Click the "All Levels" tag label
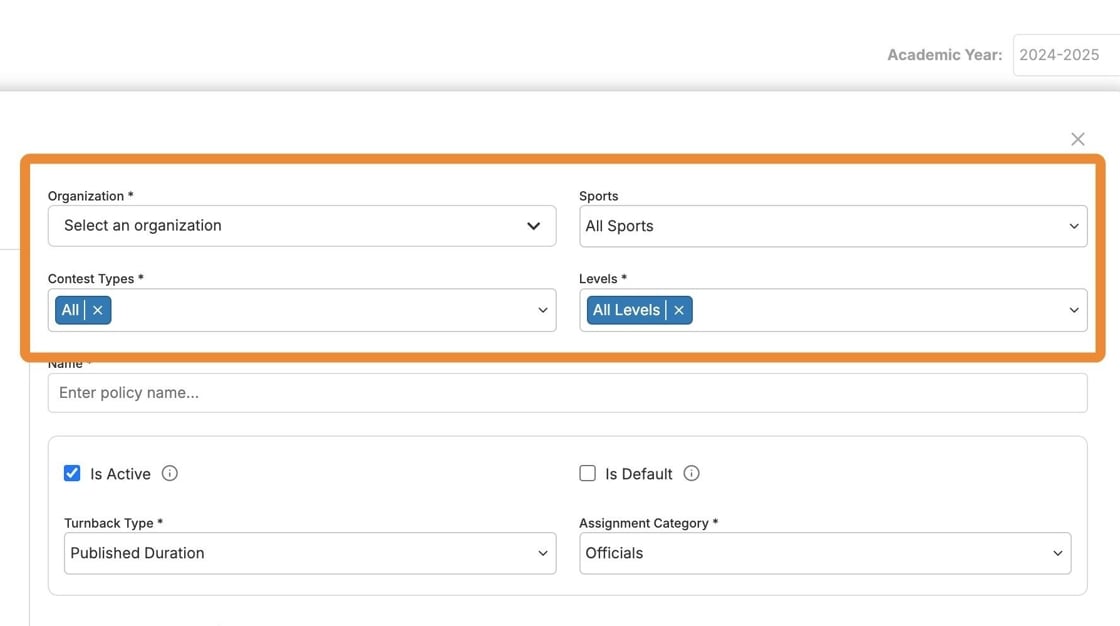1120x626 pixels. coord(626,310)
